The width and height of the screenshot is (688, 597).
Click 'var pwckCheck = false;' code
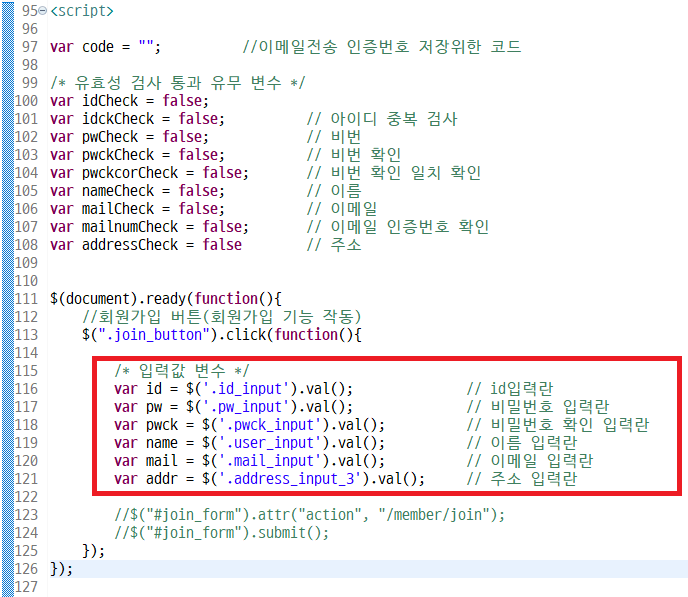pyautogui.click(x=137, y=154)
